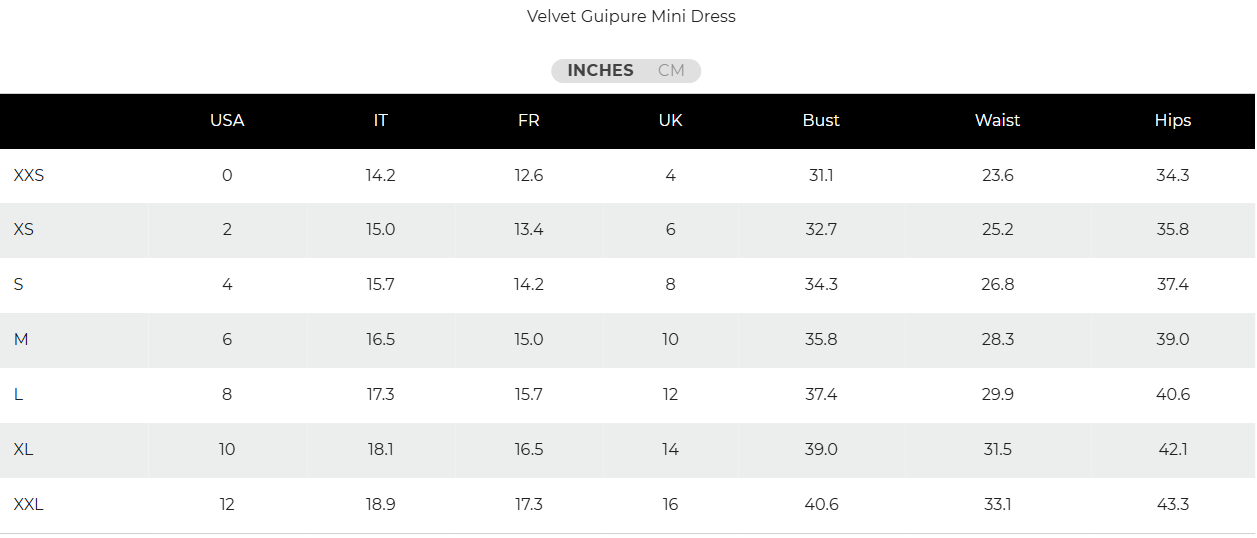Image resolution: width=1257 pixels, height=538 pixels.
Task: Click the Waist column header
Action: pos(997,120)
